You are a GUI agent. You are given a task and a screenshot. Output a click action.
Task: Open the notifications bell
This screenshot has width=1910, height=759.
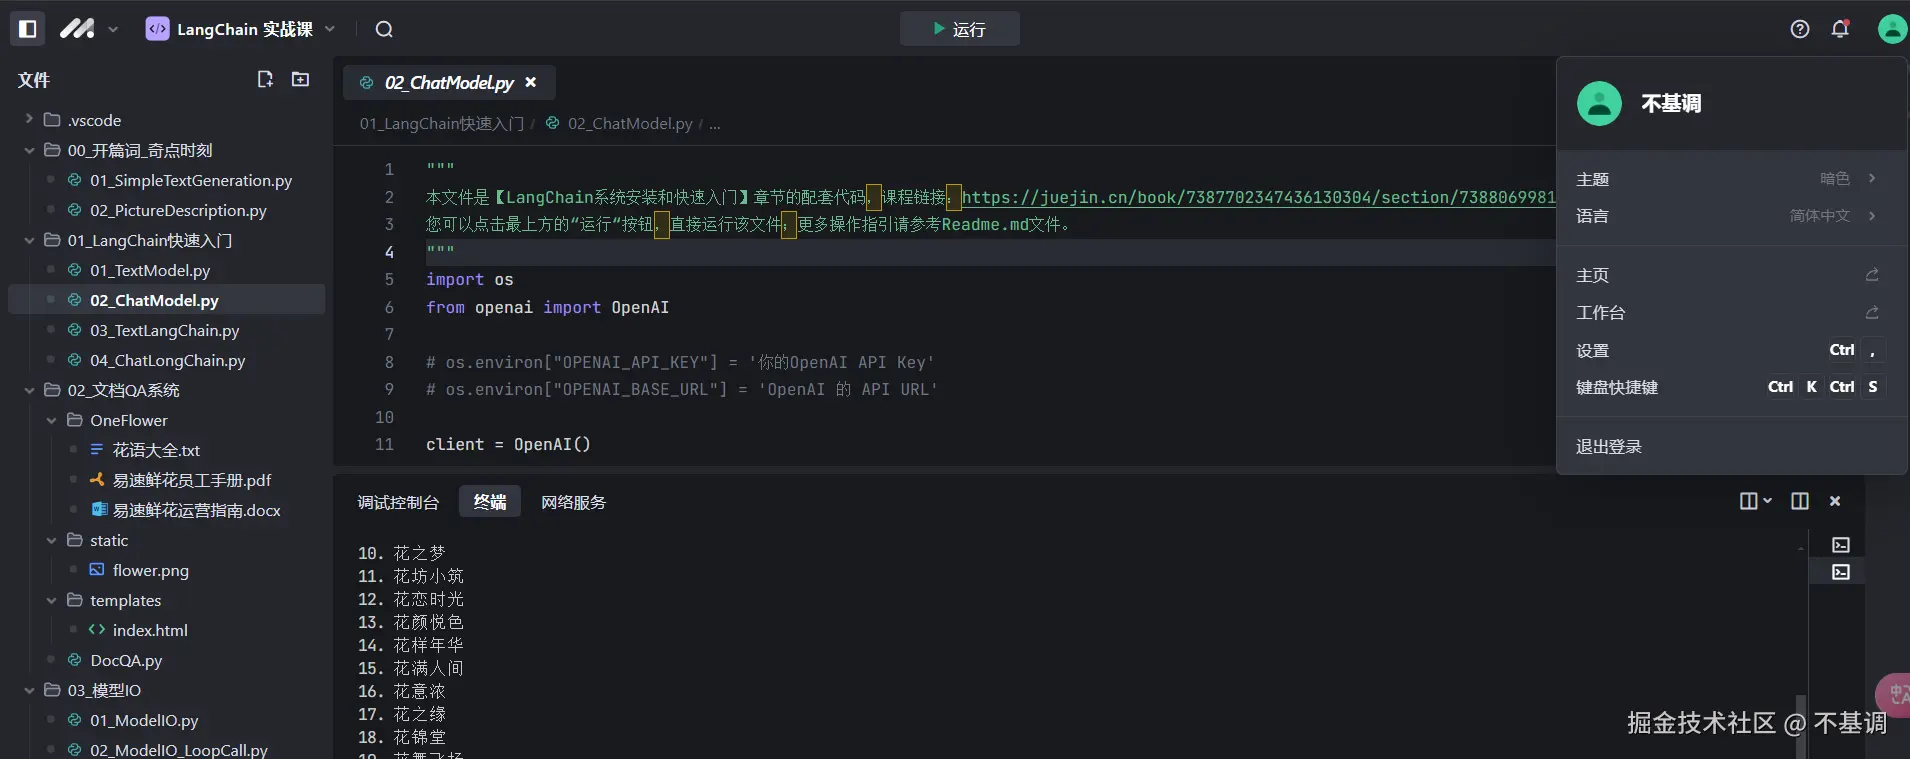1840,29
